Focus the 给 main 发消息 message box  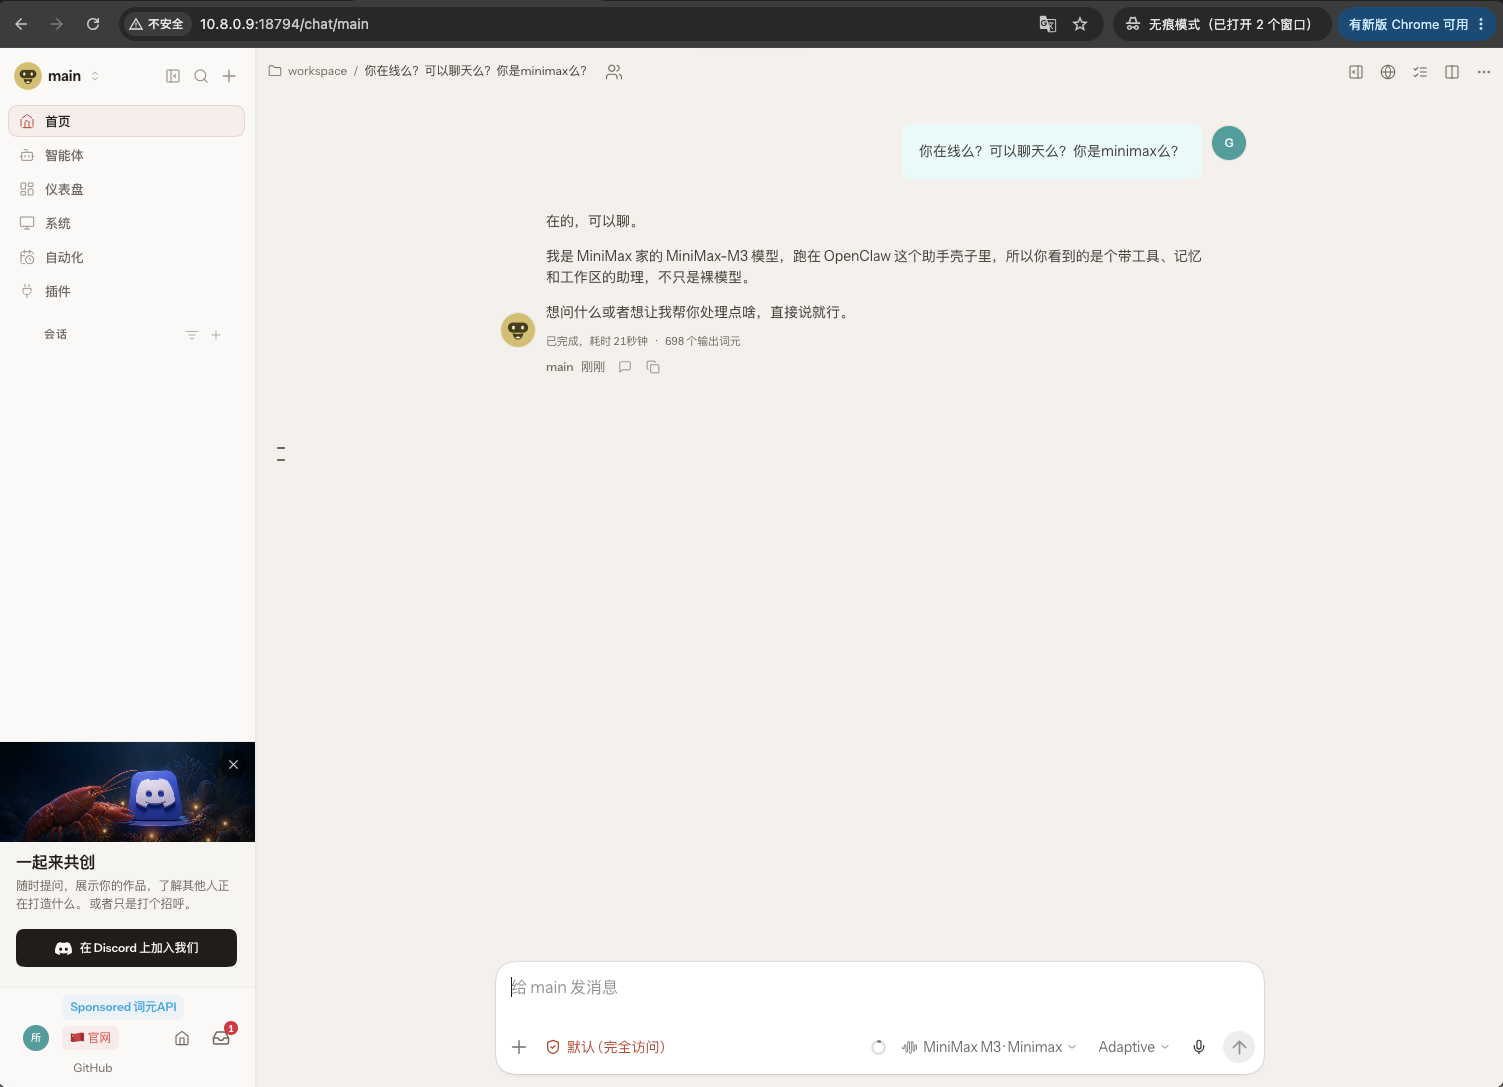[x=880, y=988]
